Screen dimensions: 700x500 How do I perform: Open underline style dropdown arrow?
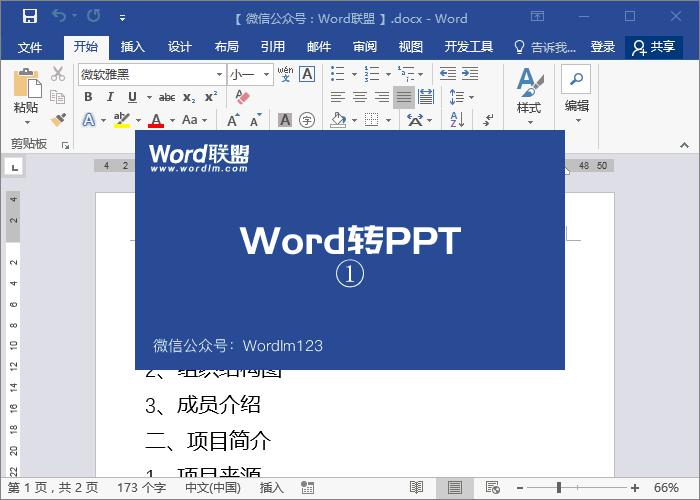click(x=149, y=97)
